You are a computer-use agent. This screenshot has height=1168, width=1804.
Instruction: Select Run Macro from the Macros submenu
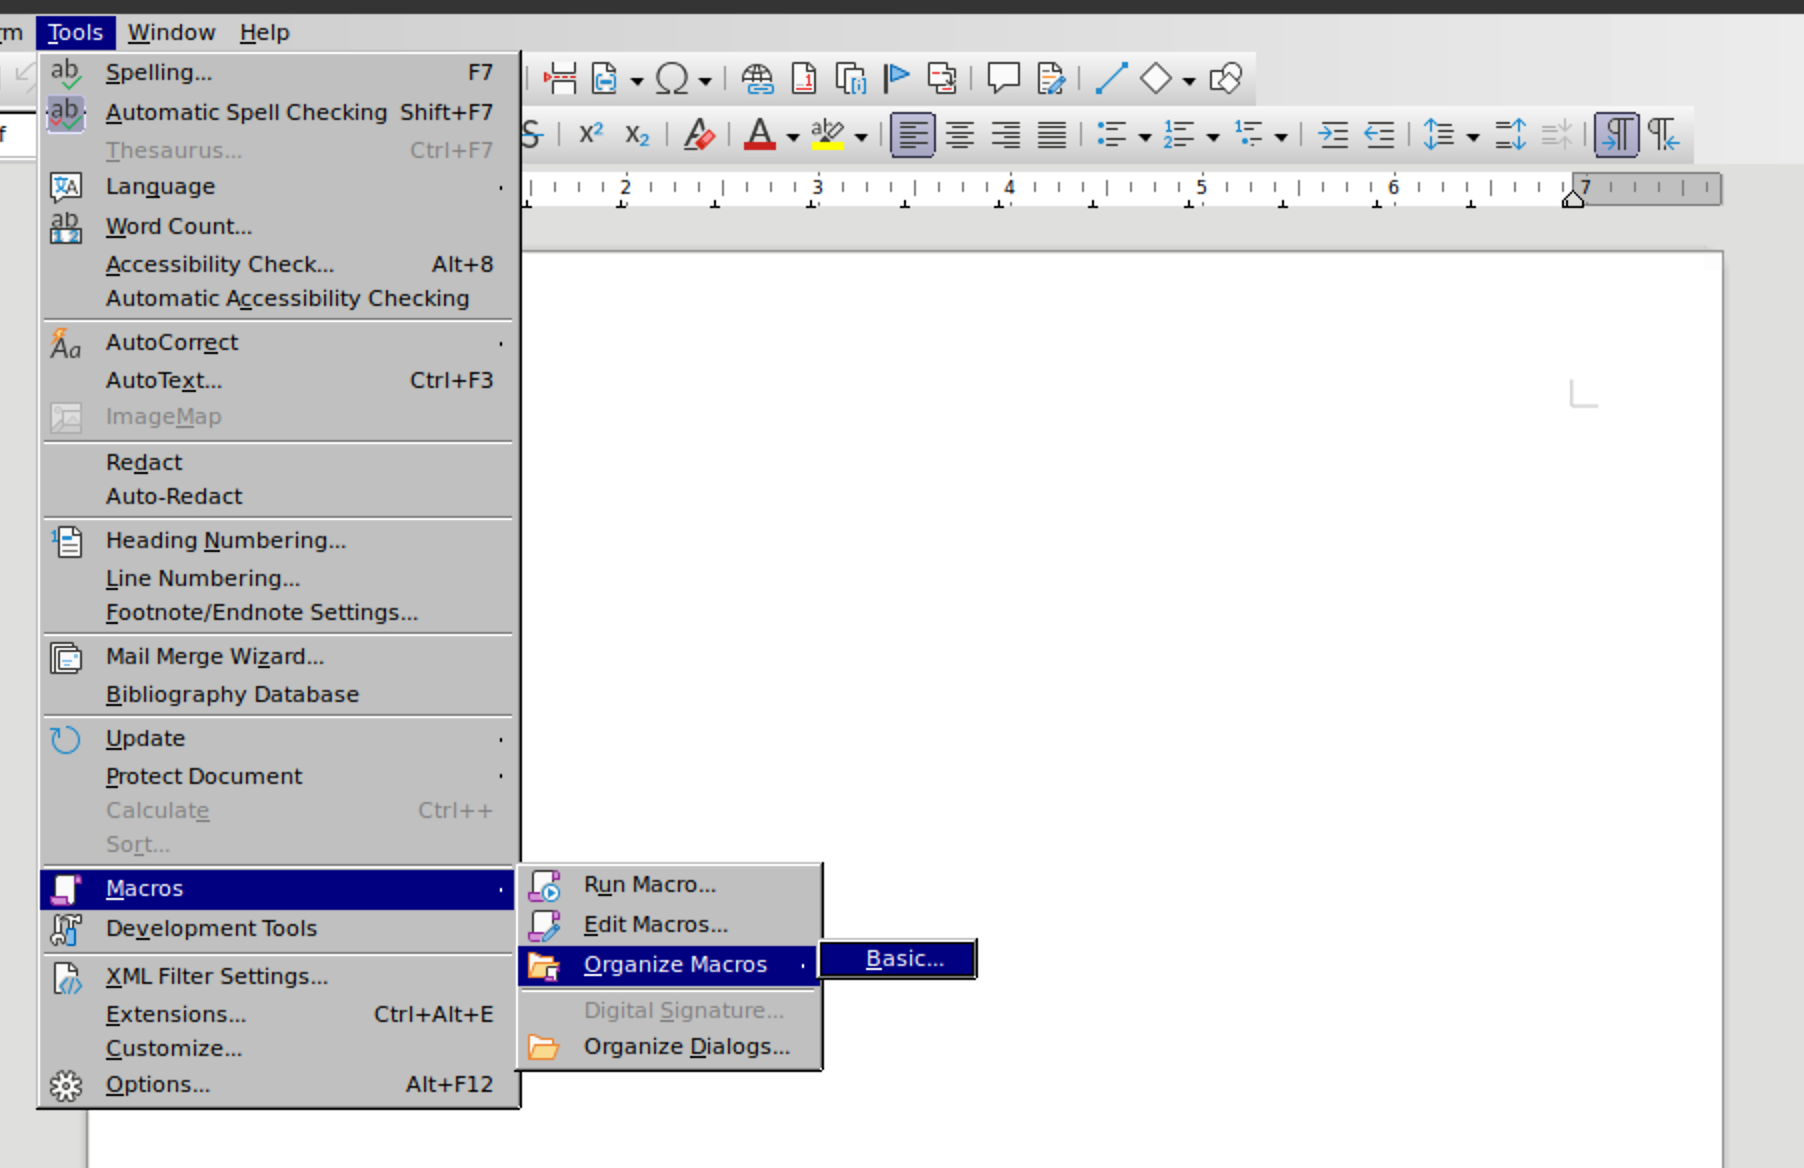tap(670, 885)
